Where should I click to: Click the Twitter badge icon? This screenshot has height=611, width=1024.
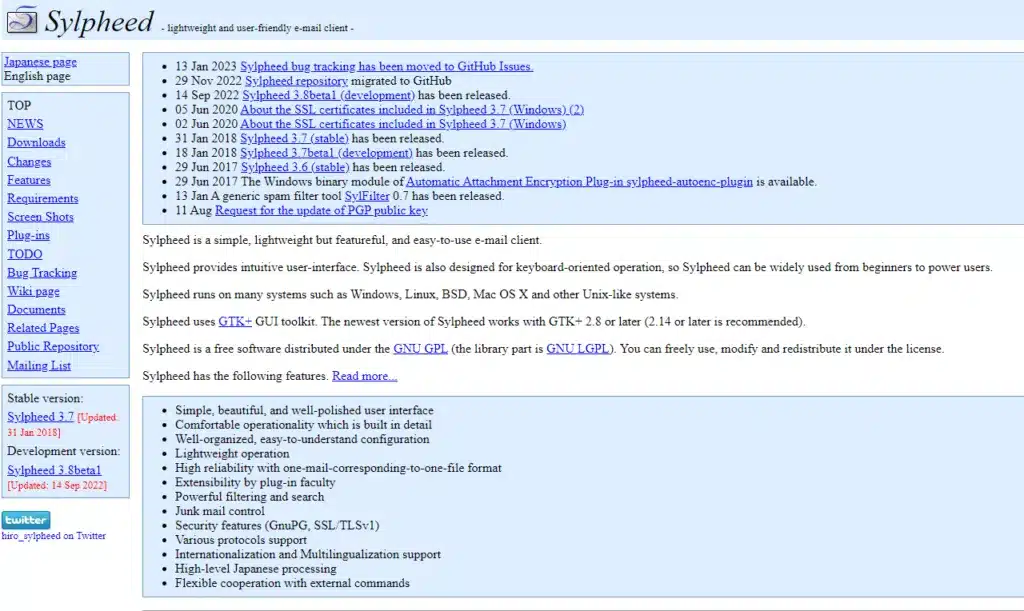tap(26, 520)
